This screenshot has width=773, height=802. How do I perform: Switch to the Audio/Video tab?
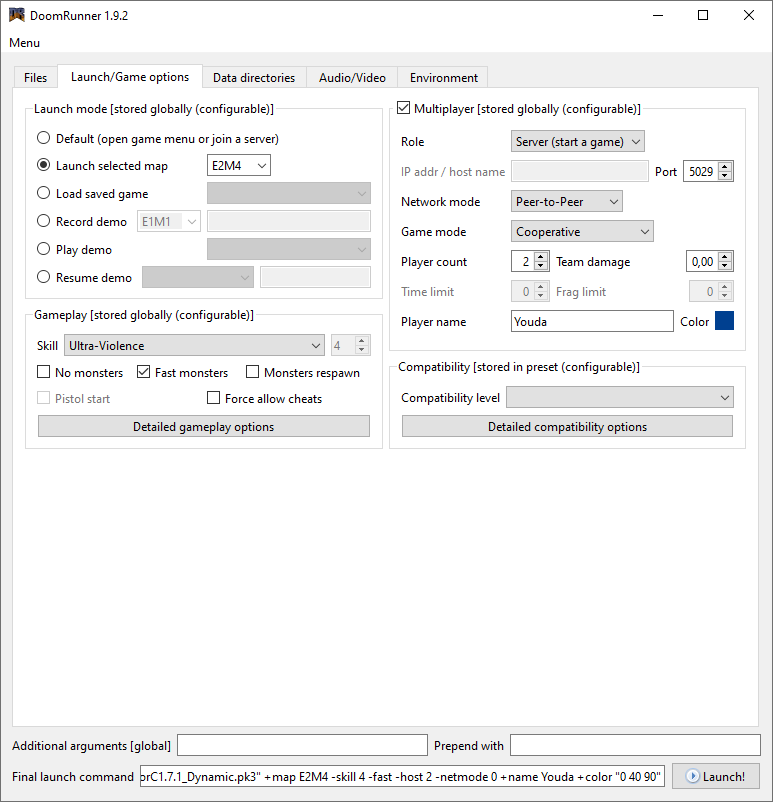[x=352, y=78]
